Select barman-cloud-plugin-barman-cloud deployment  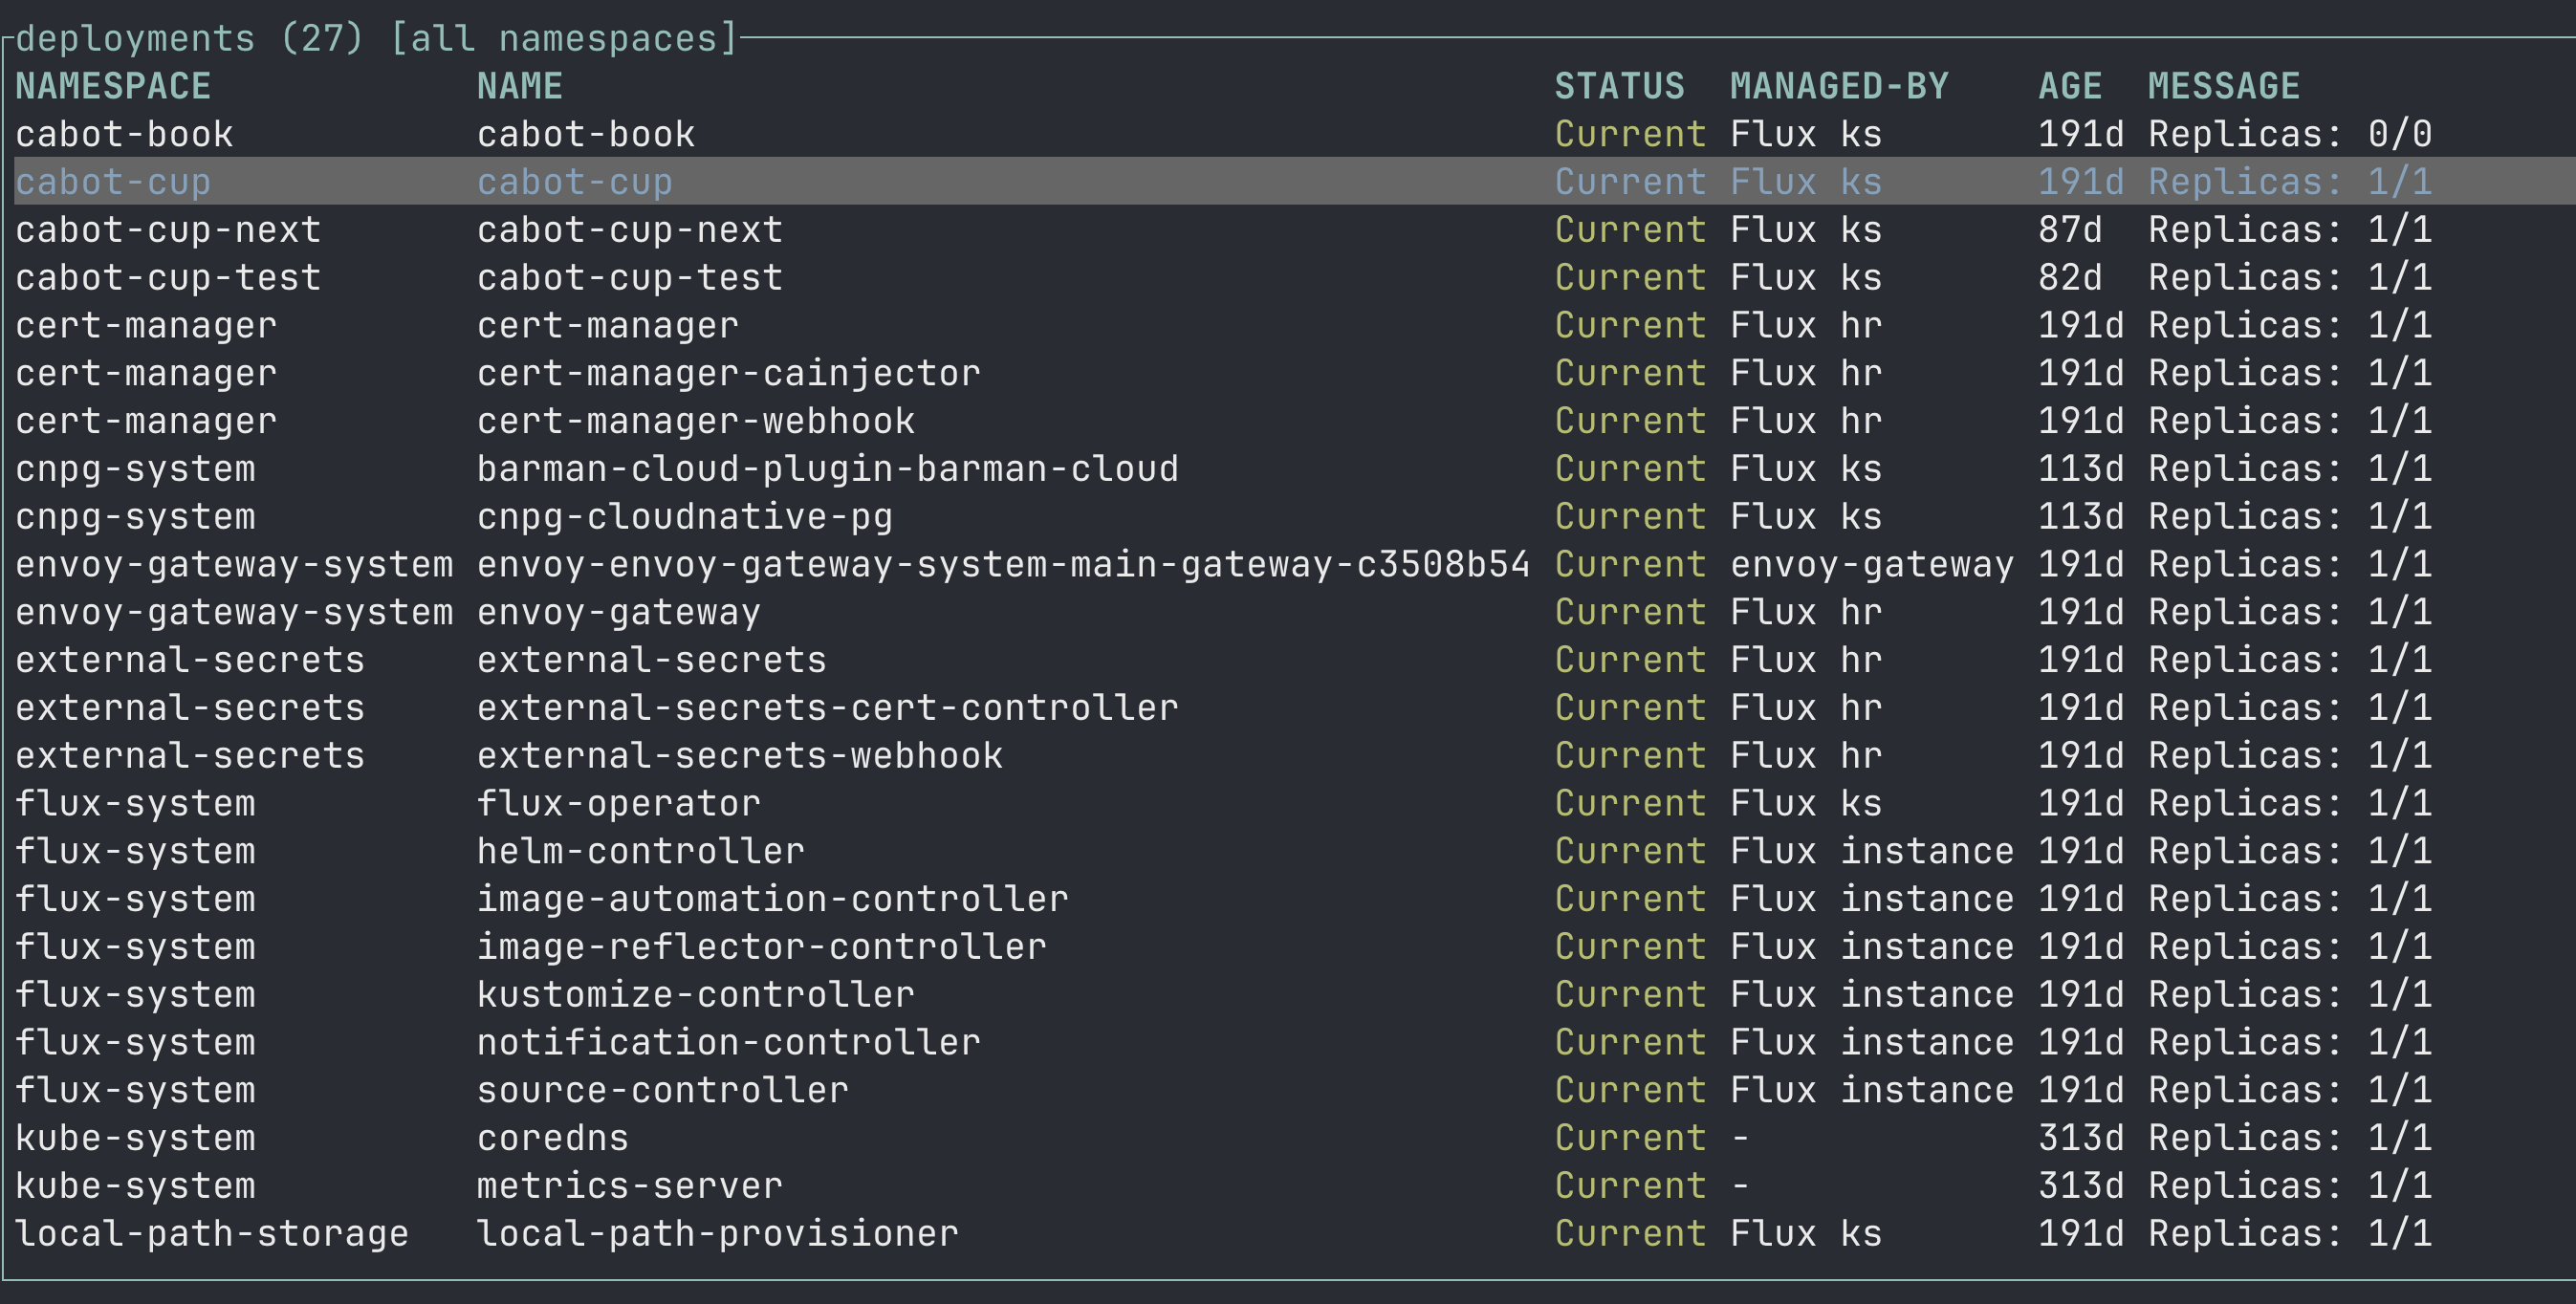click(x=828, y=469)
